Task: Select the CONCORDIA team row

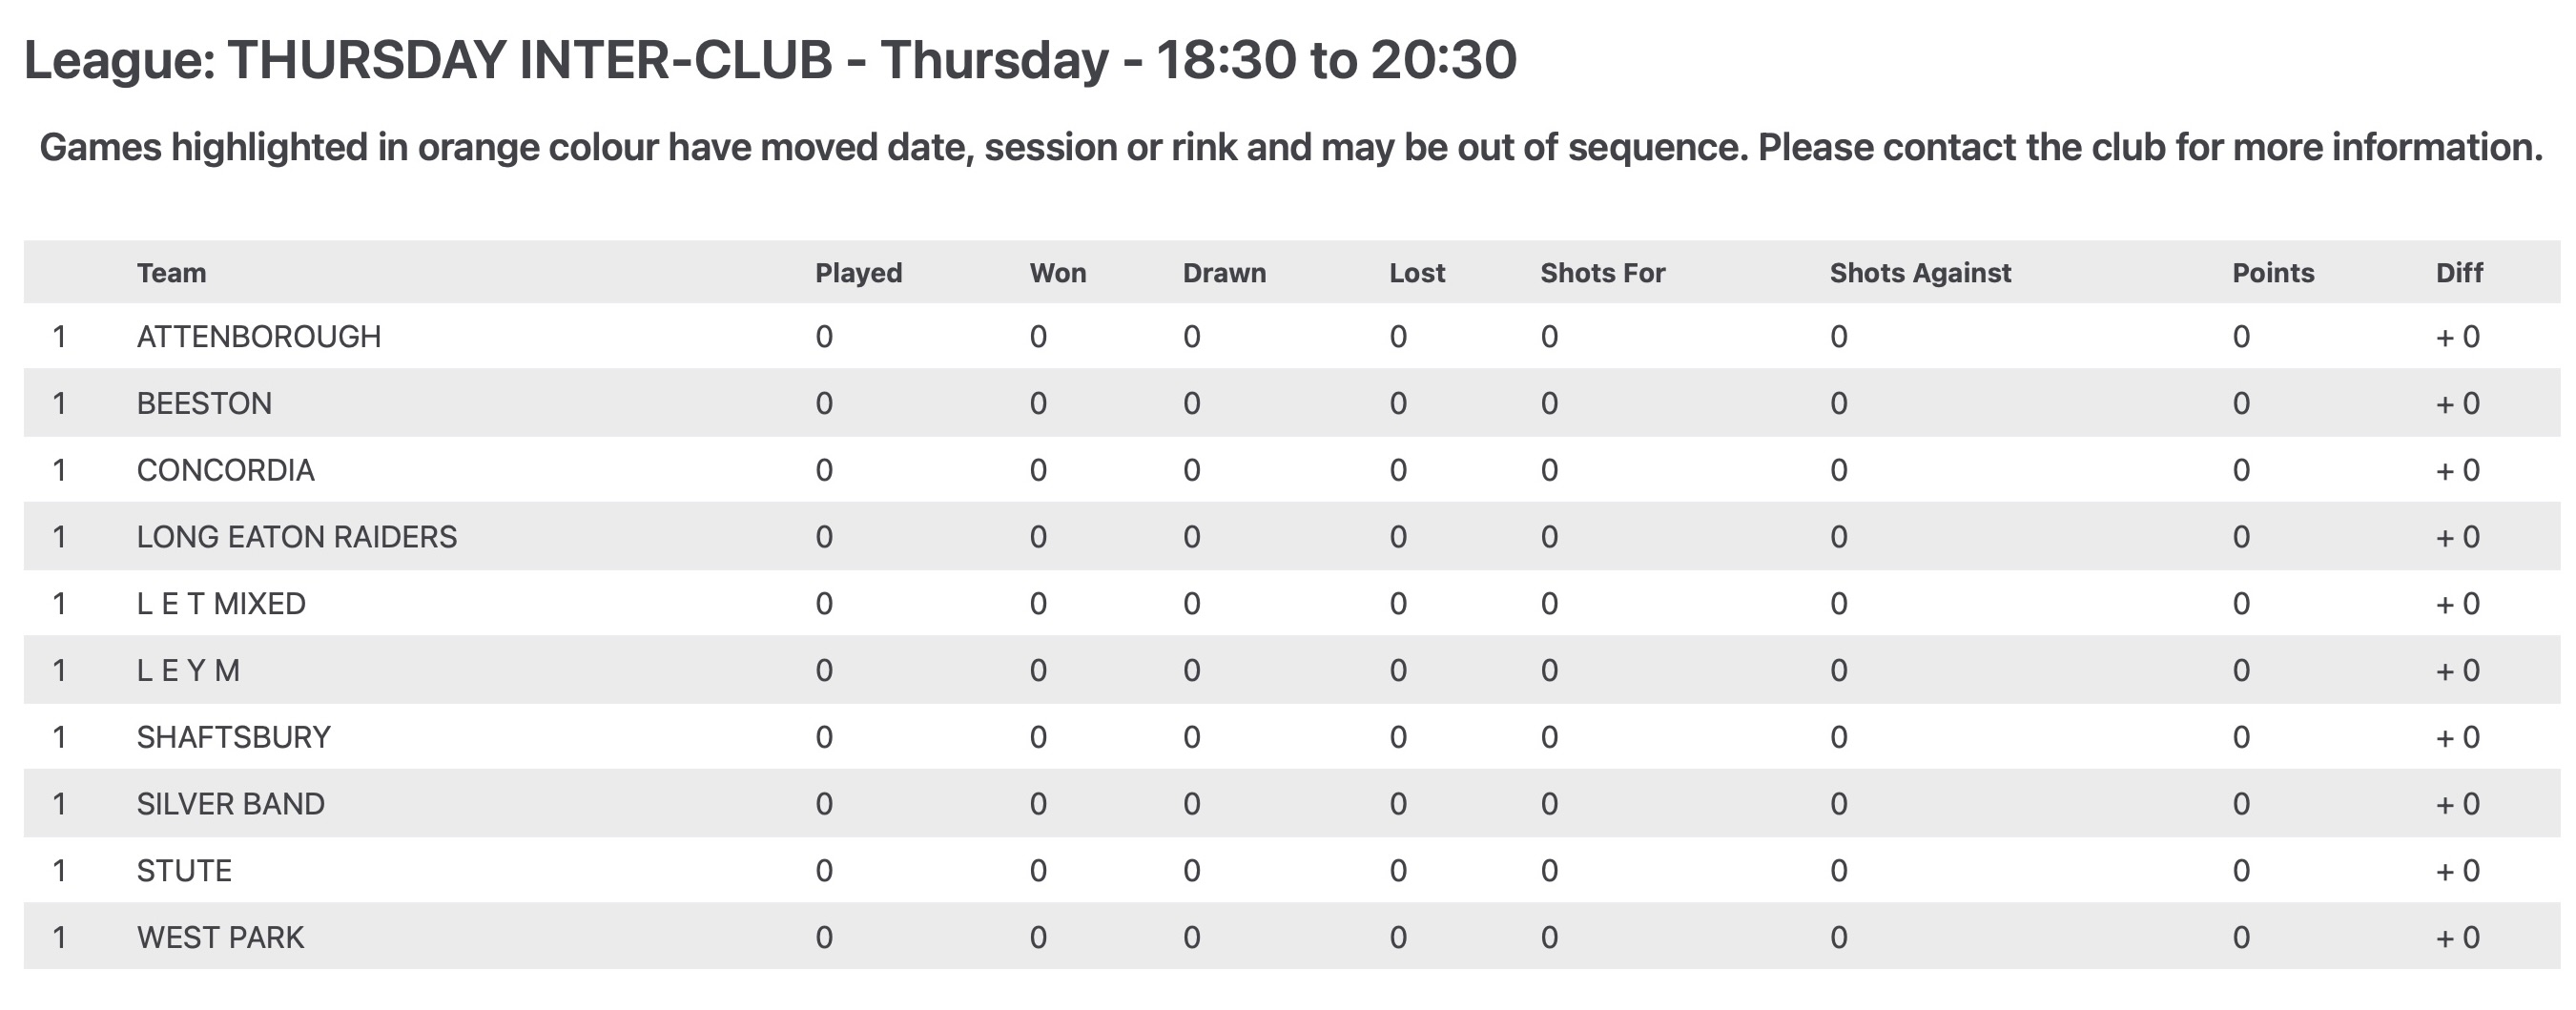Action: [1292, 470]
